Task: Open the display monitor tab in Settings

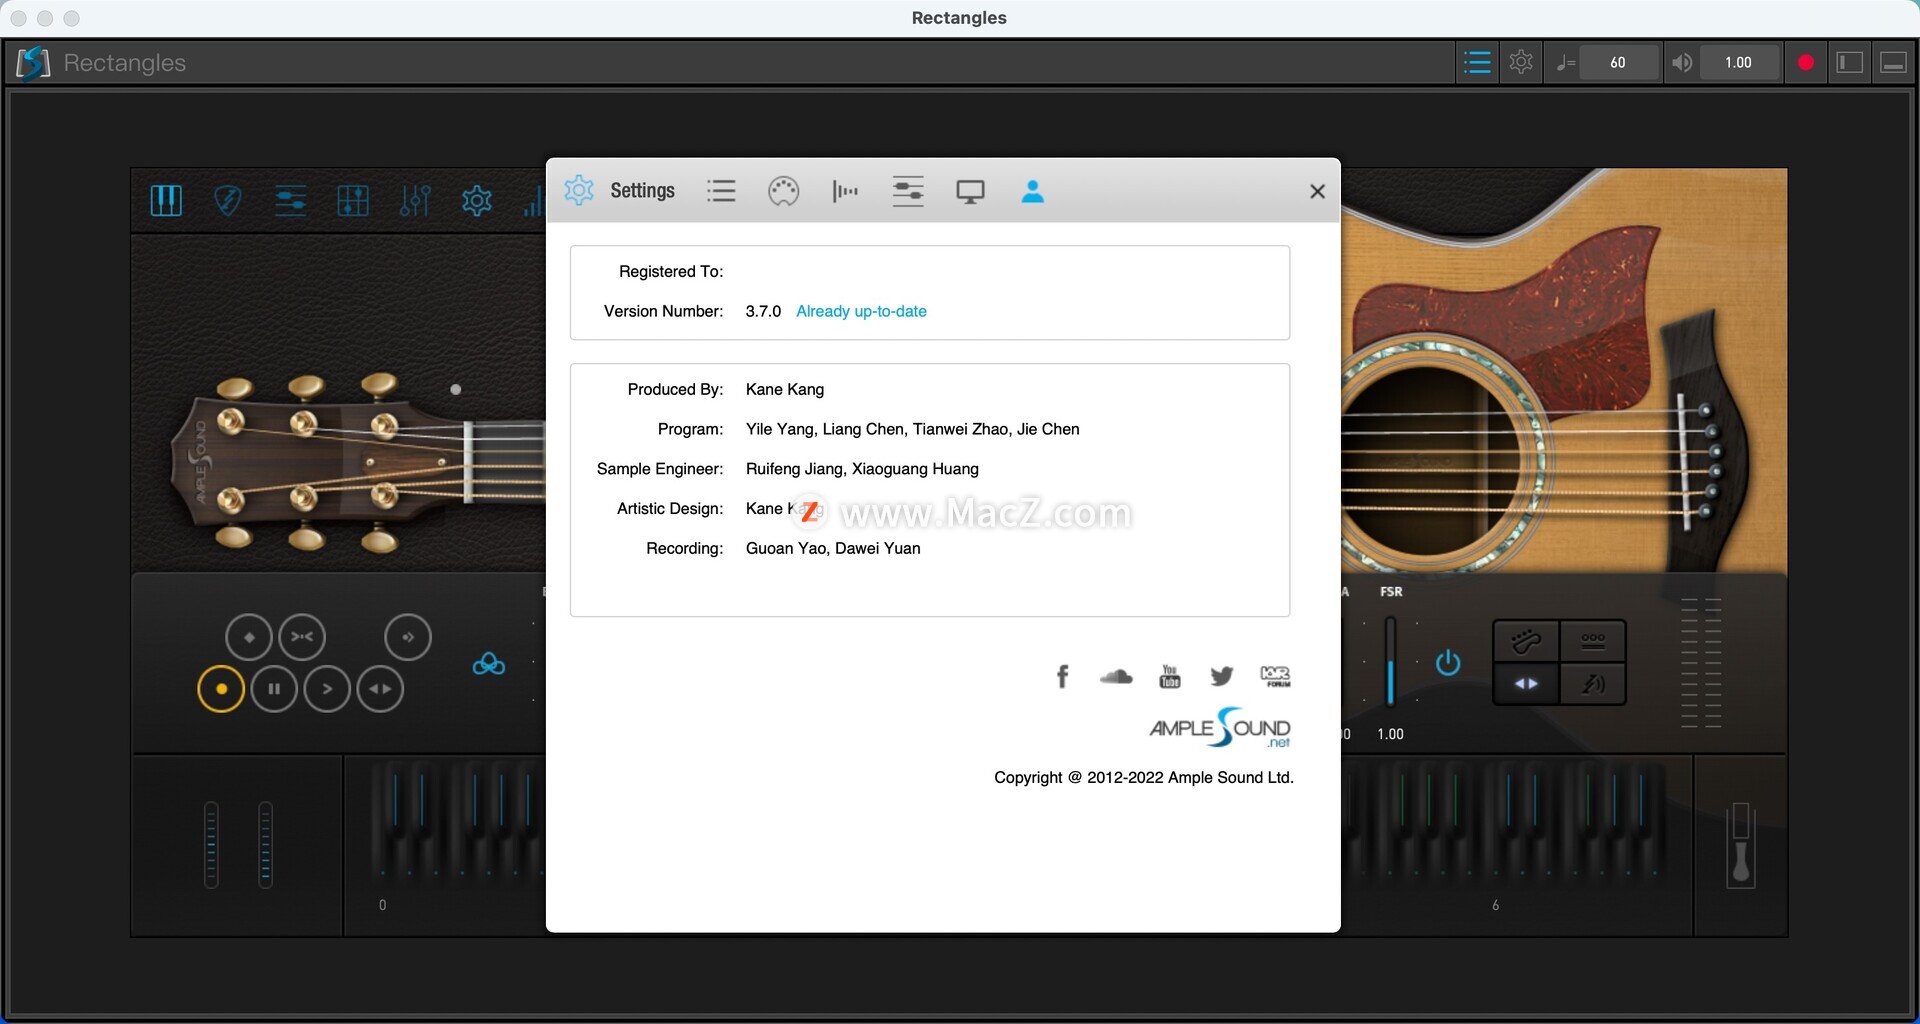Action: (970, 191)
